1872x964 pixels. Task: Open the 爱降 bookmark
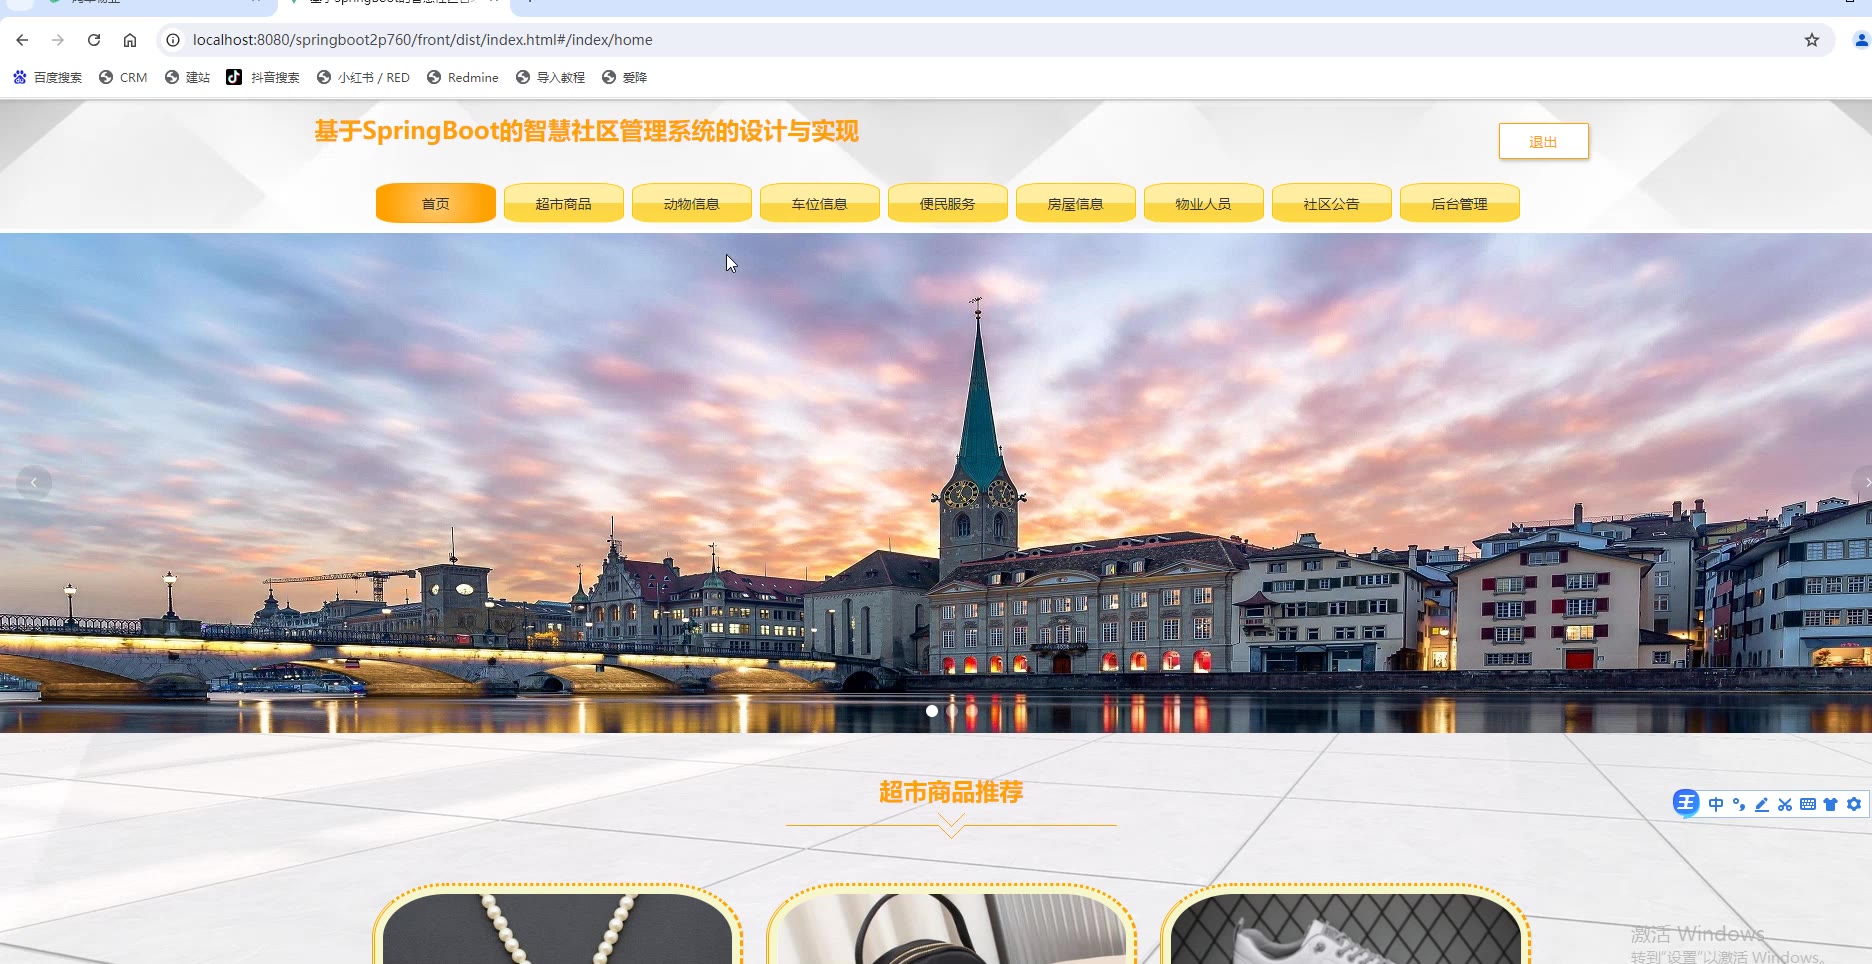[624, 77]
